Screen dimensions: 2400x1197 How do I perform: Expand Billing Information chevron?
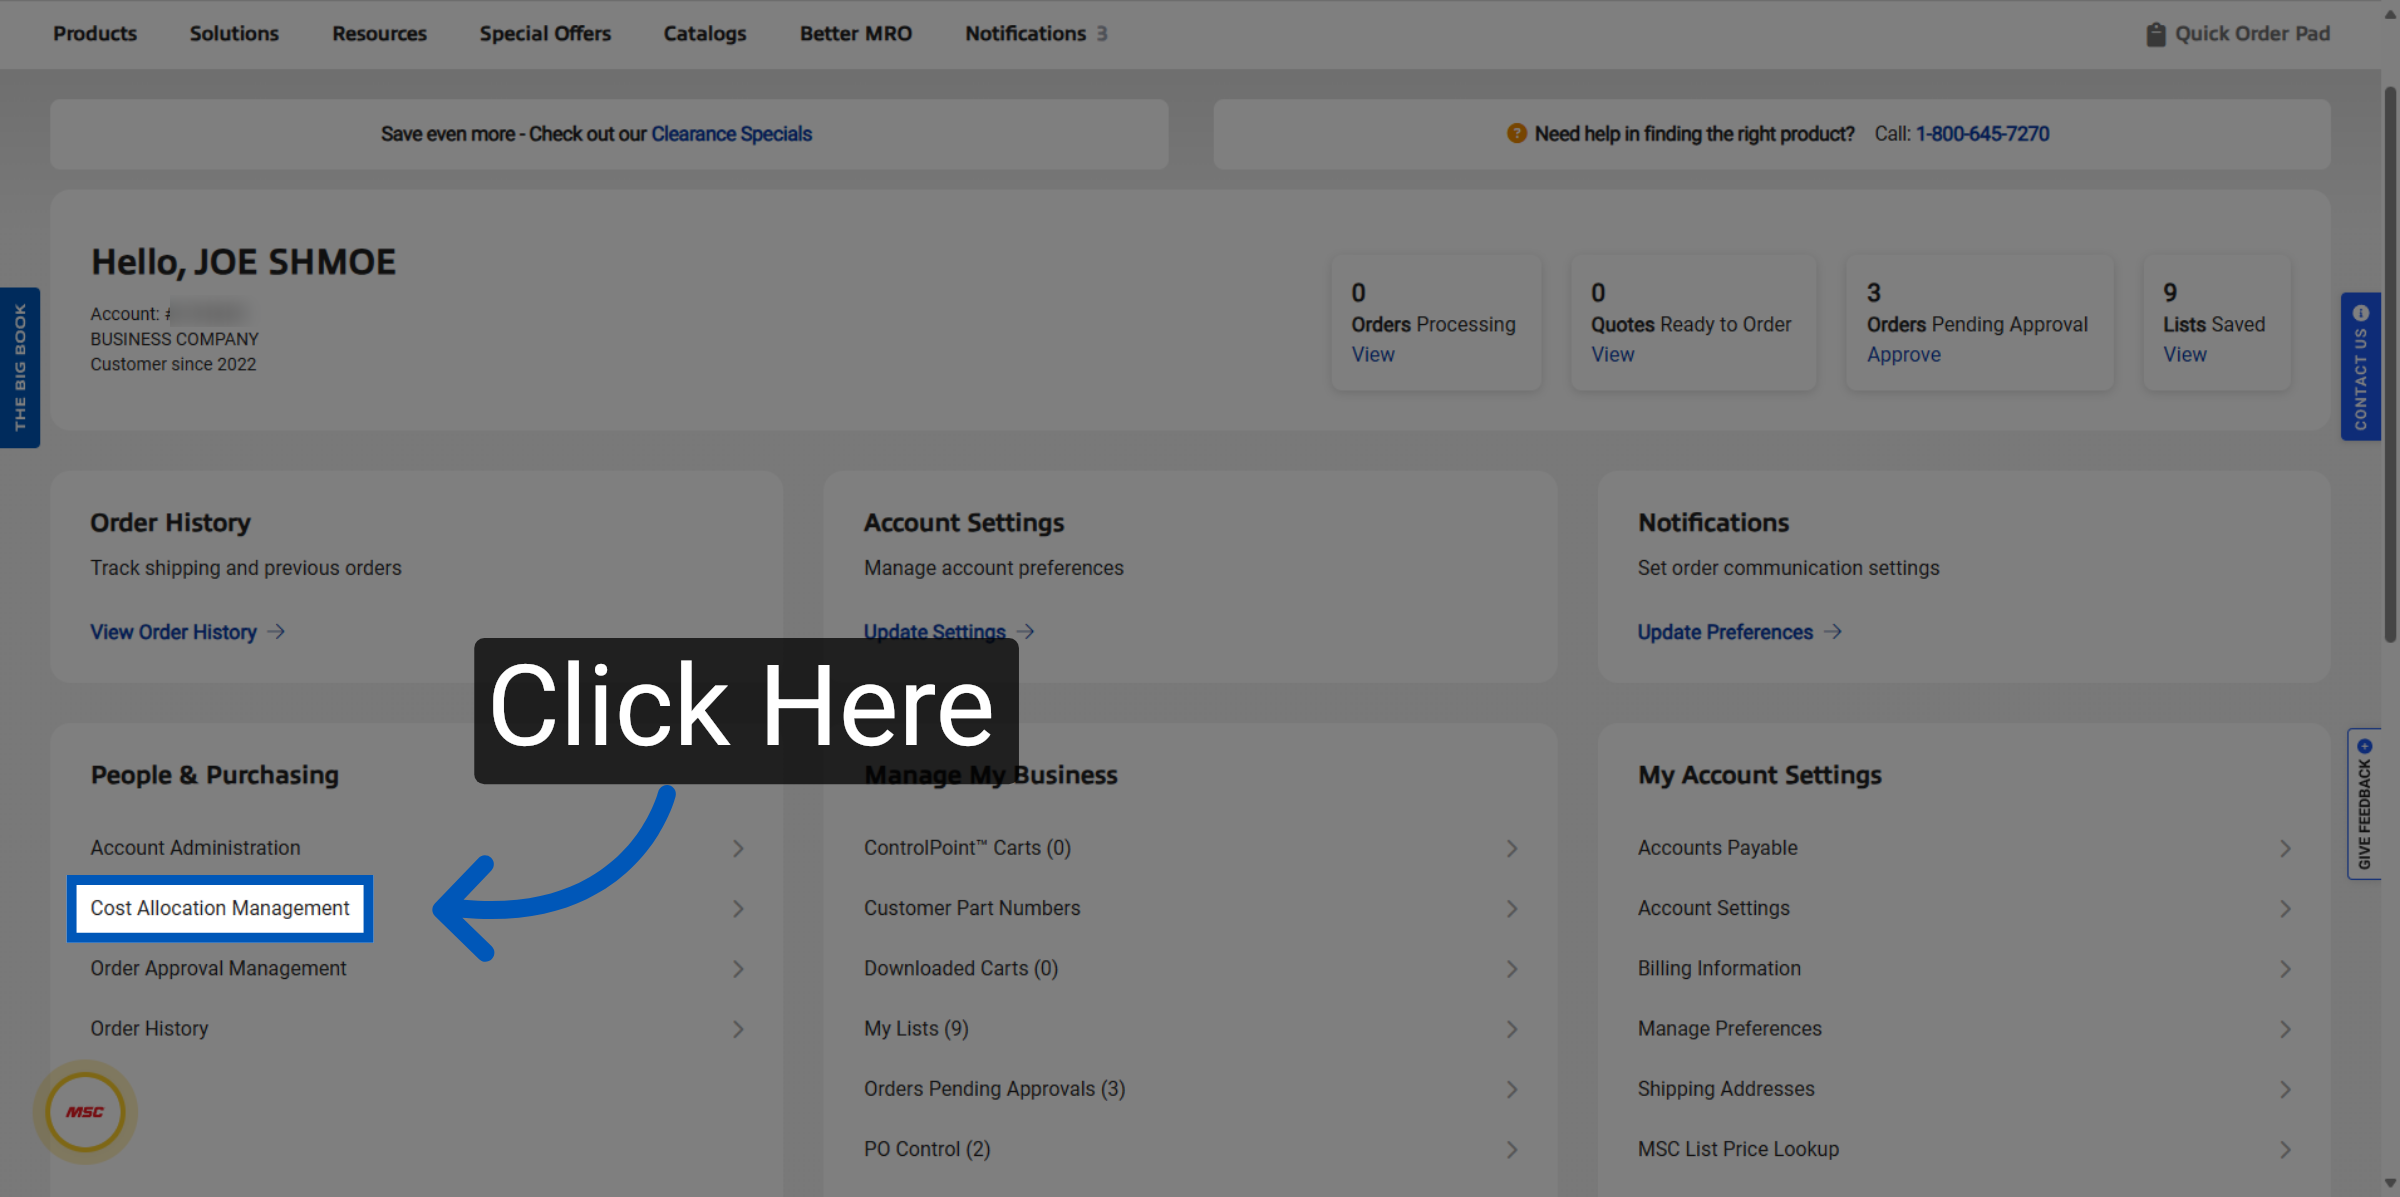point(2285,969)
